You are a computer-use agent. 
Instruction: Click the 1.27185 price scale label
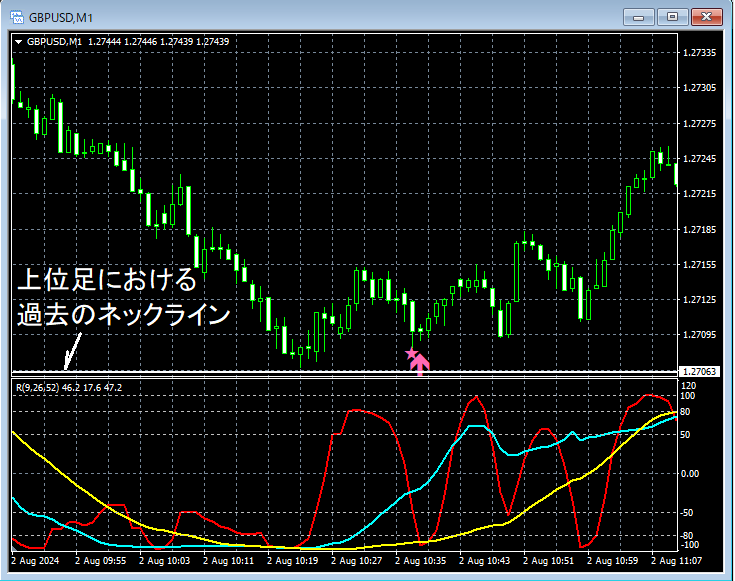(700, 230)
